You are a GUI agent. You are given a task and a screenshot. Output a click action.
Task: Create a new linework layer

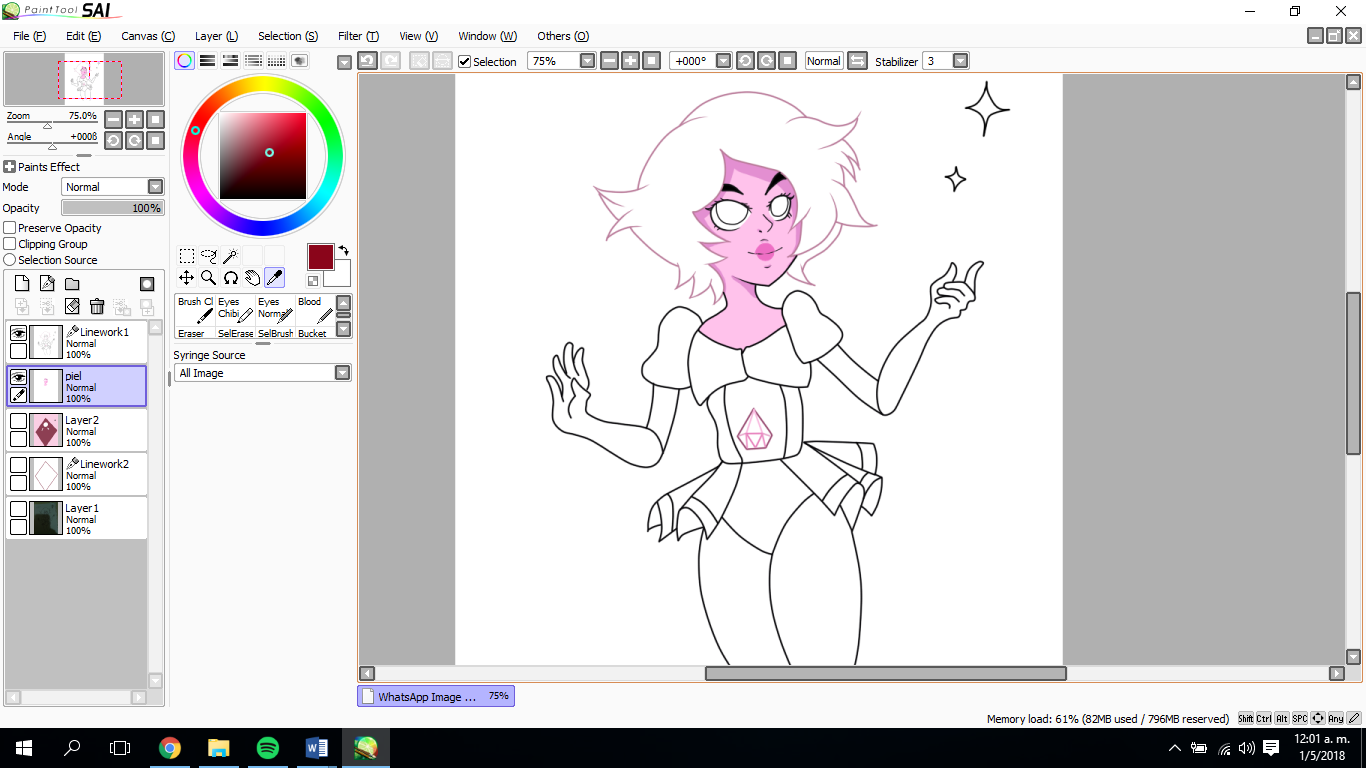(47, 284)
